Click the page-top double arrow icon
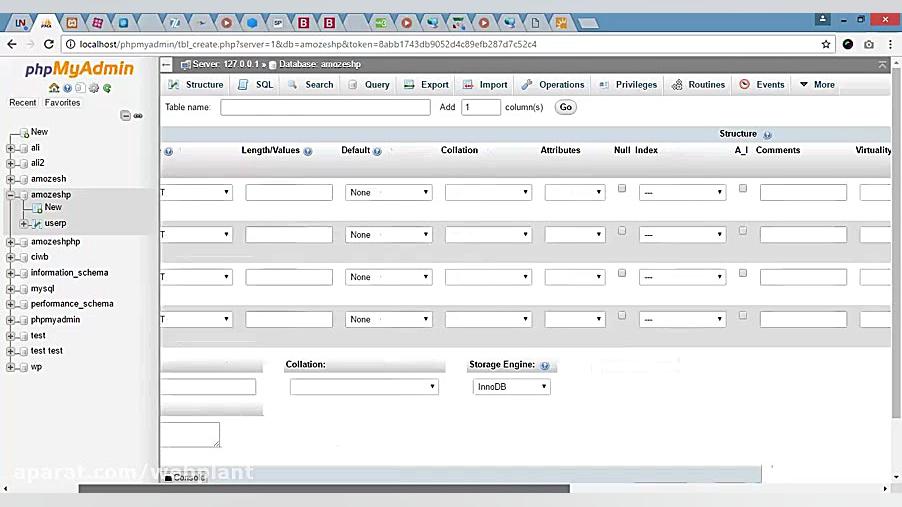This screenshot has height=507, width=902. (x=882, y=65)
